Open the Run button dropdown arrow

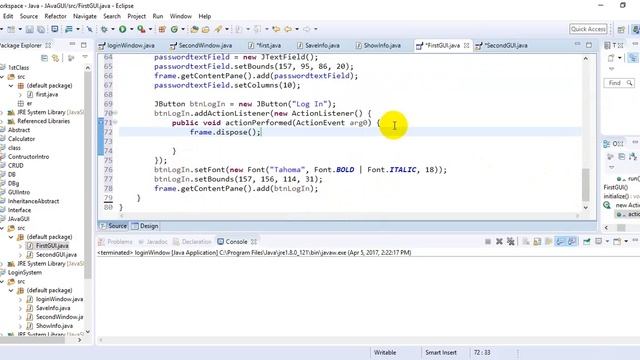[131, 29]
